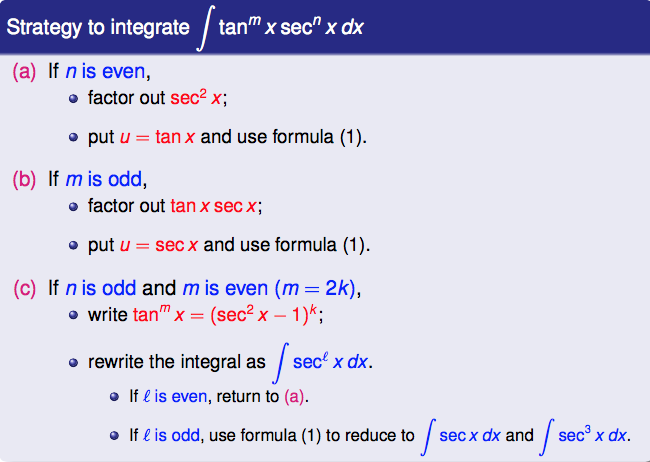This screenshot has height=462, width=650.
Task: Click the bullet before "factor out tan x sec x"
Action: pos(74,208)
